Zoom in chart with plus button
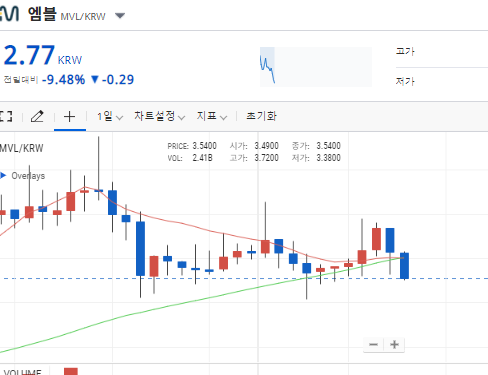The image size is (488, 375). [x=394, y=344]
